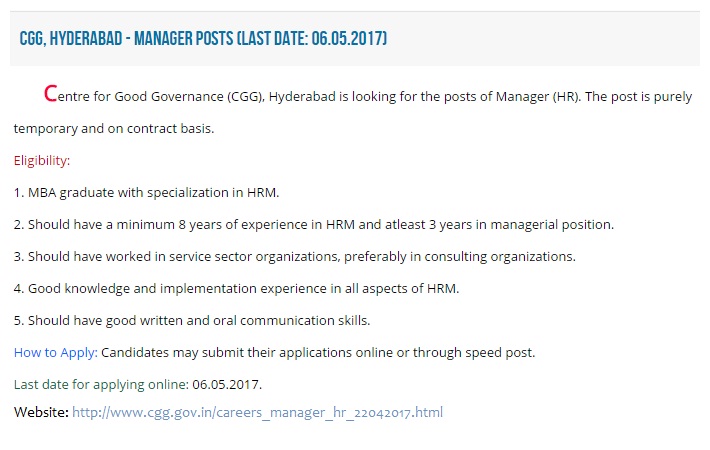Click the written and oral communication line
This screenshot has height=450, width=710.
(x=192, y=321)
